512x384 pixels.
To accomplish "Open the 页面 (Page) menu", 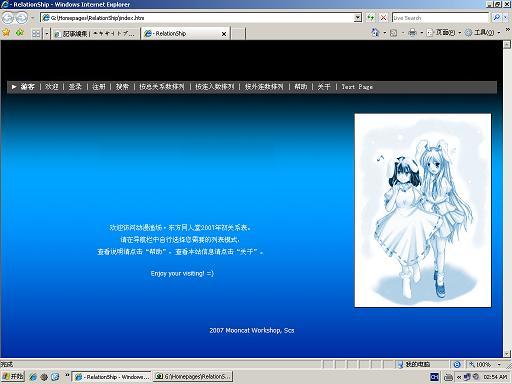I will 444,32.
